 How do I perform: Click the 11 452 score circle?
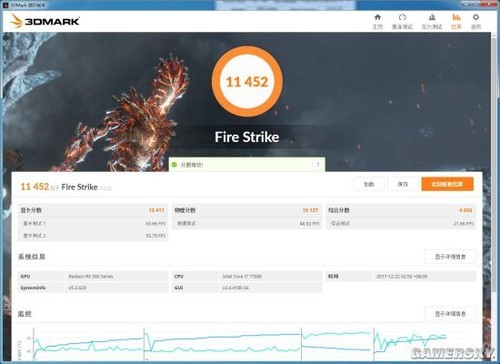(247, 82)
